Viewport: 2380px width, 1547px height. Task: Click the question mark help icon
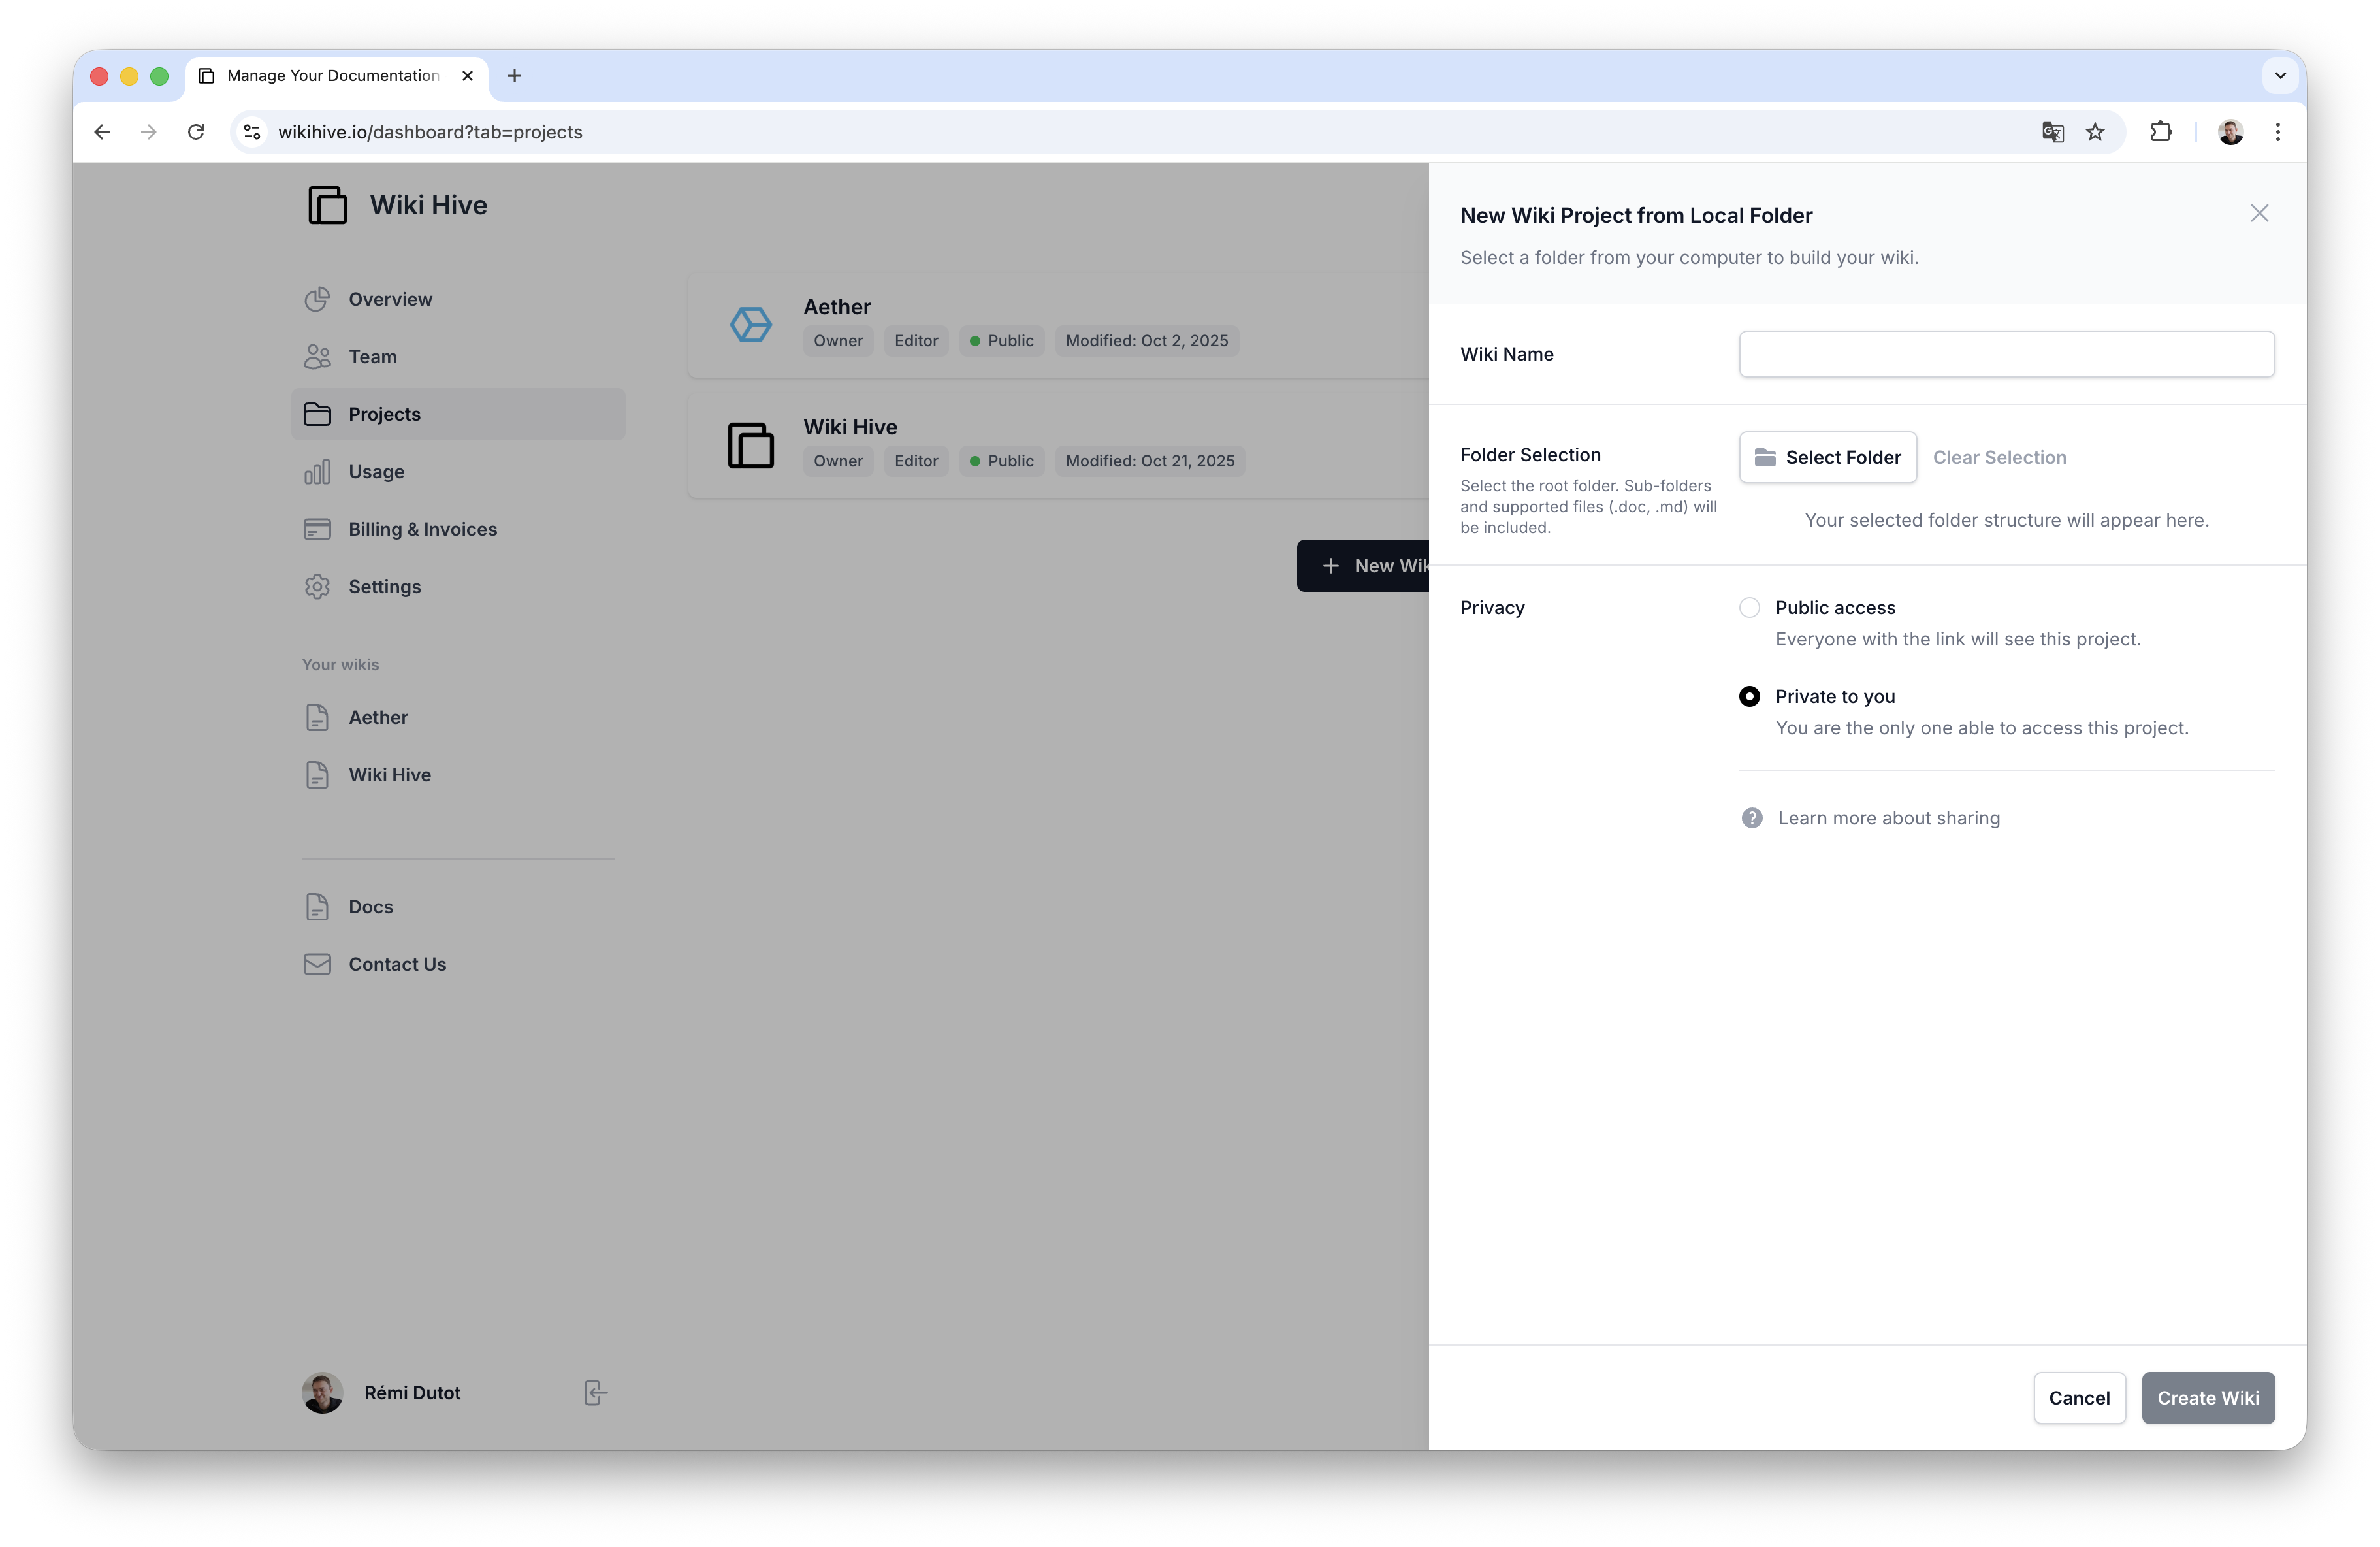1752,818
